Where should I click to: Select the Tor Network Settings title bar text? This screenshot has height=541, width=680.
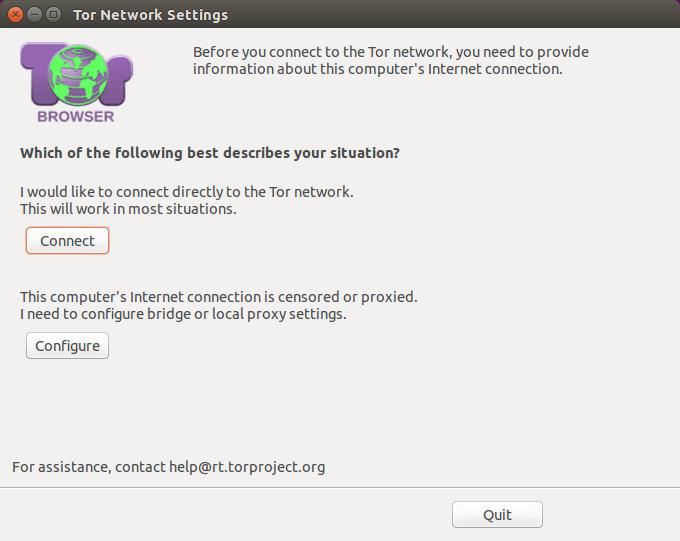(x=150, y=15)
